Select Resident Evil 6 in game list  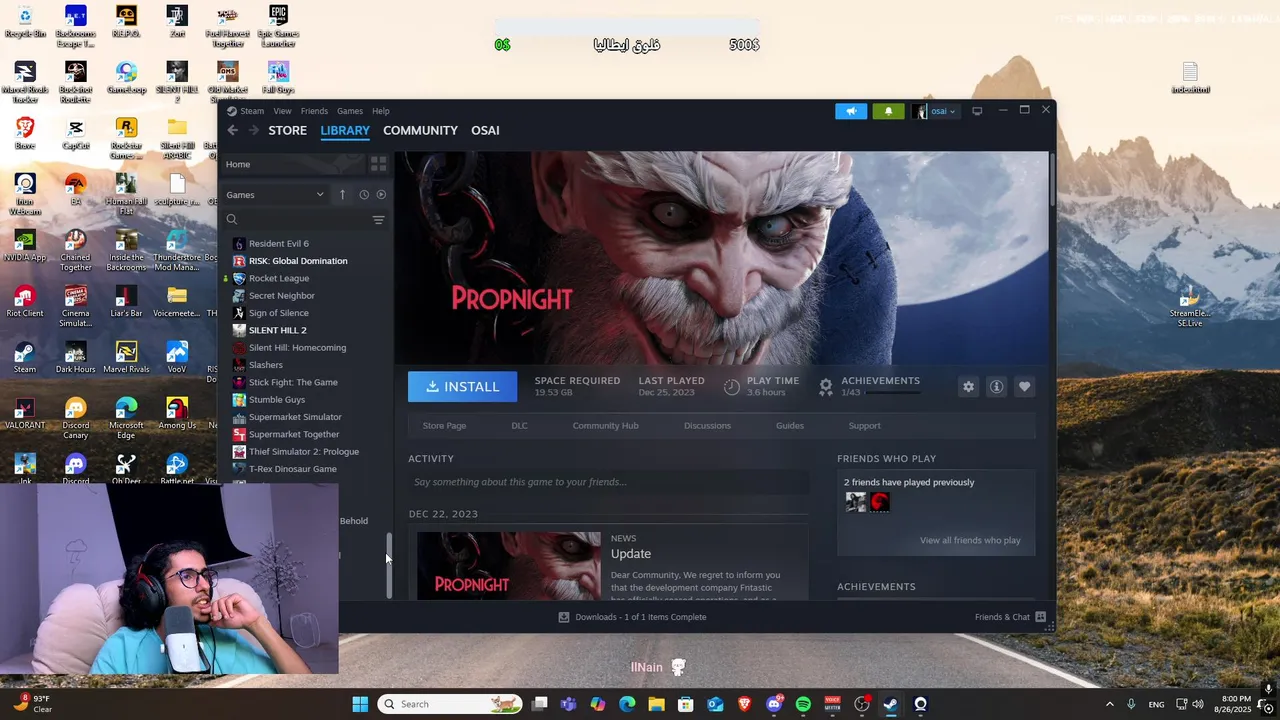point(279,244)
